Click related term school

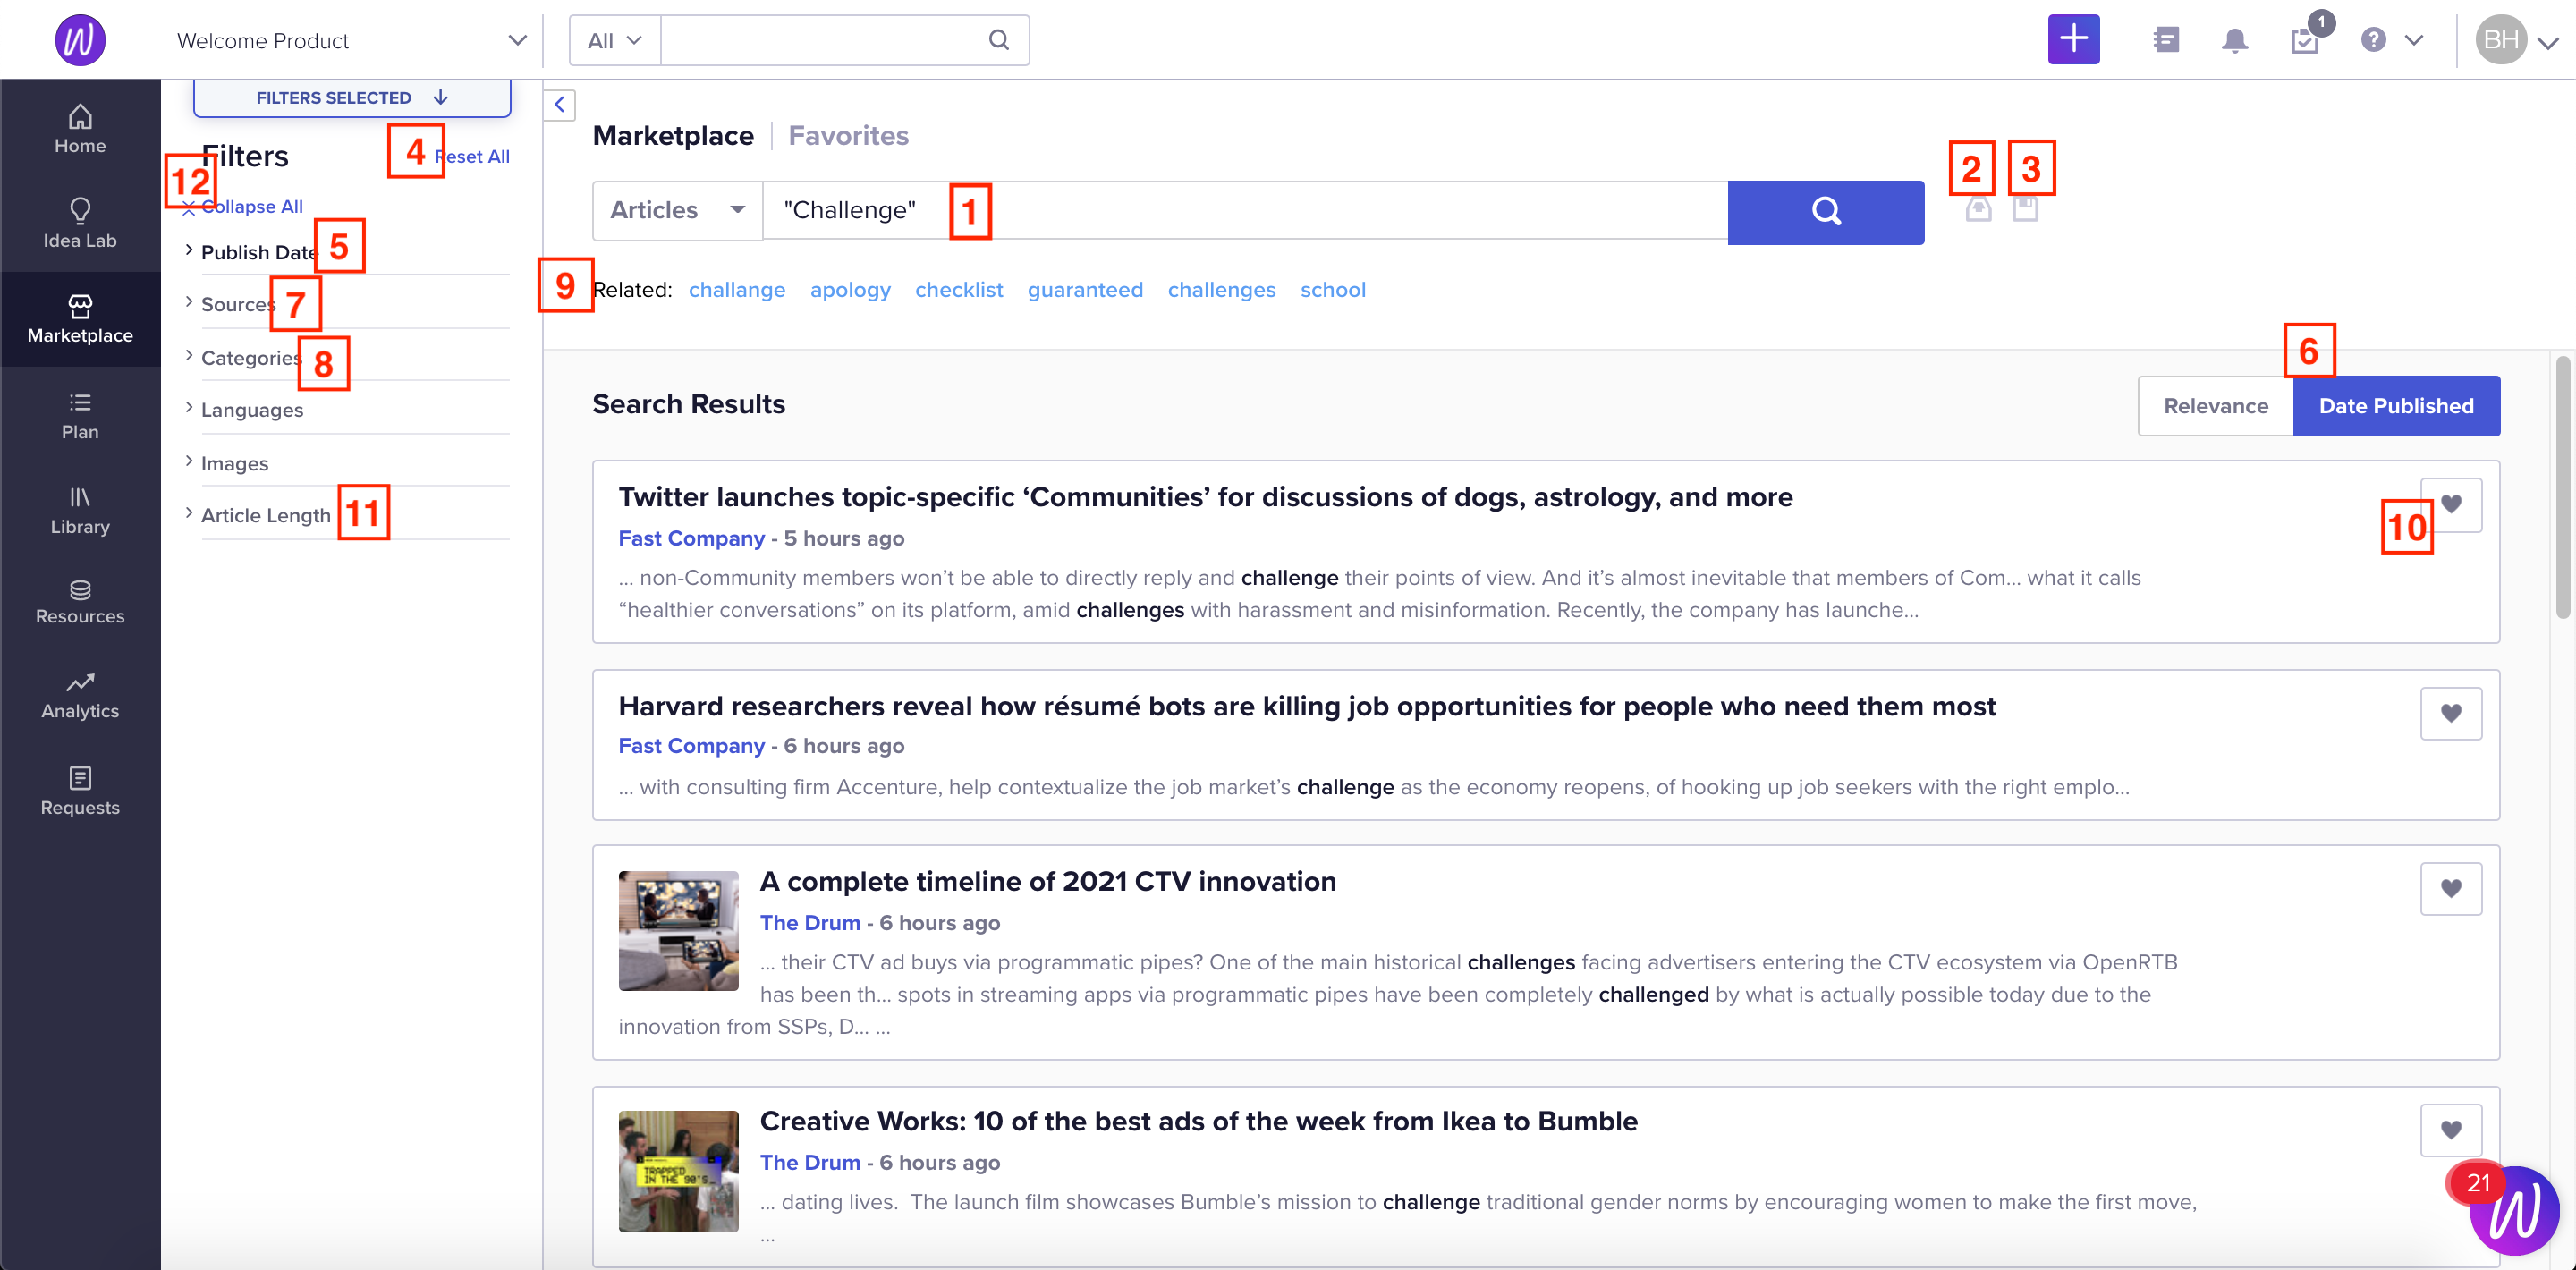click(x=1332, y=290)
